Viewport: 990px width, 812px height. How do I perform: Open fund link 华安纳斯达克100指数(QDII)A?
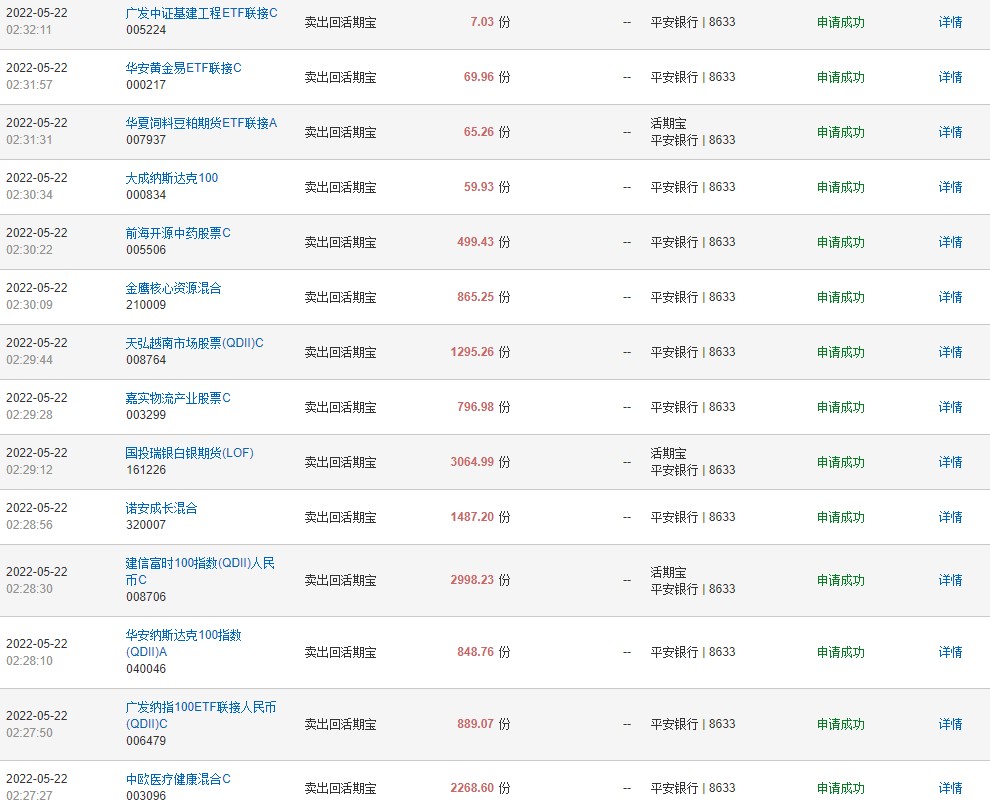pos(184,643)
